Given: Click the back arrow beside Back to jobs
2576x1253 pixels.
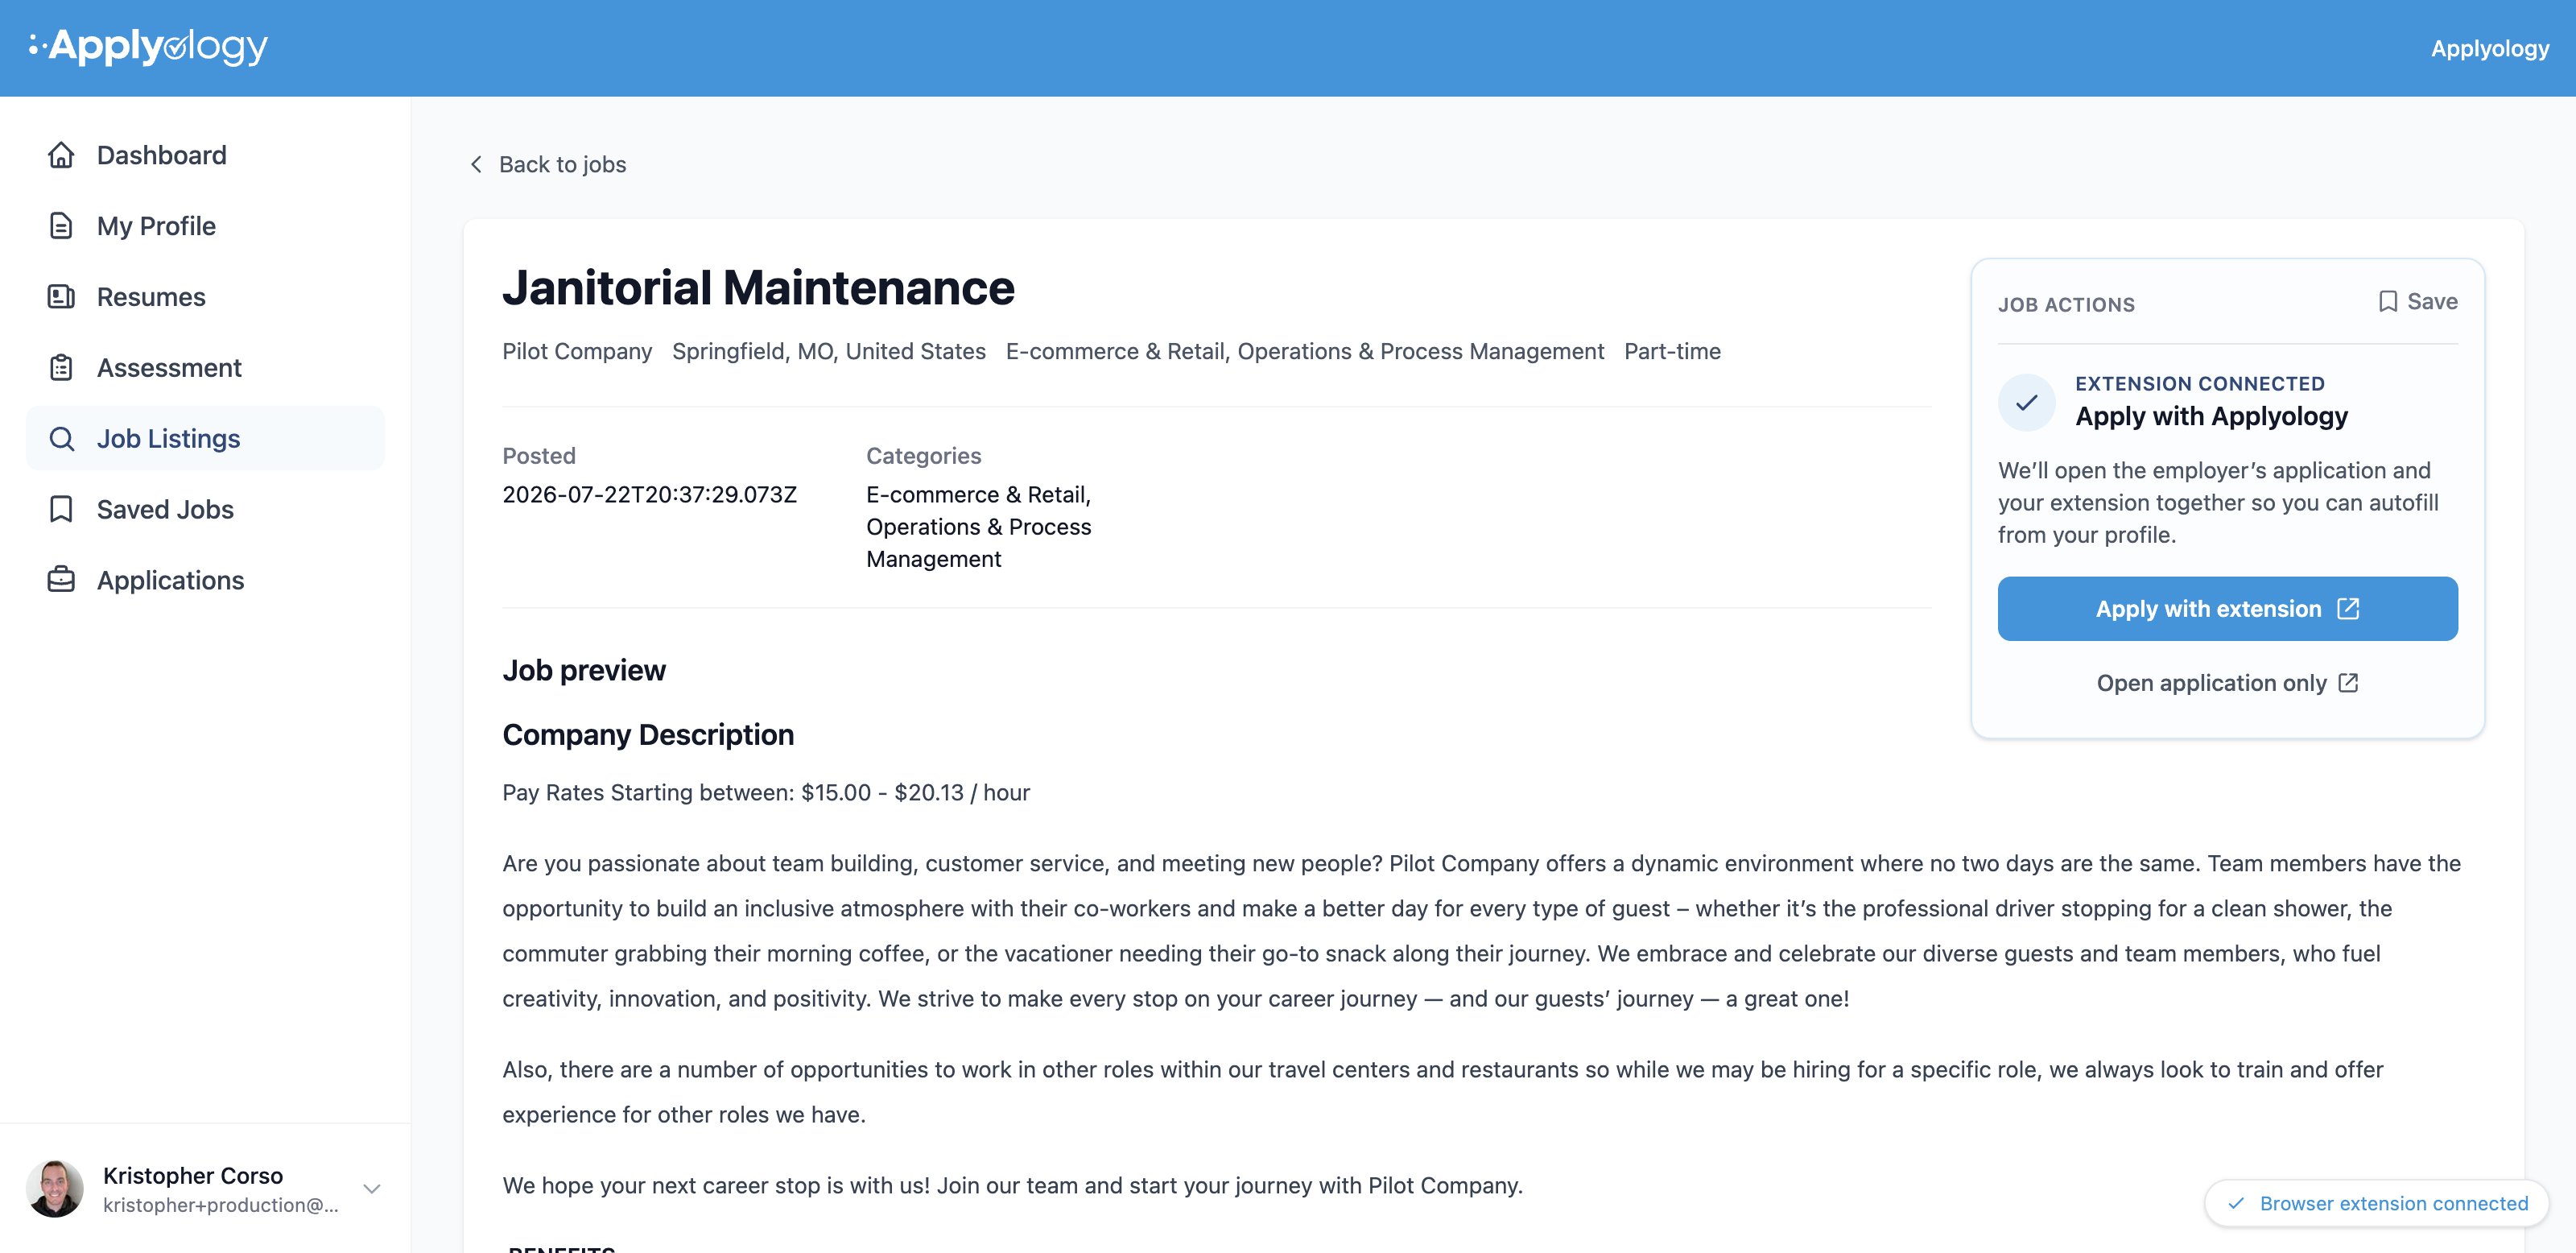Looking at the screenshot, I should tap(477, 164).
